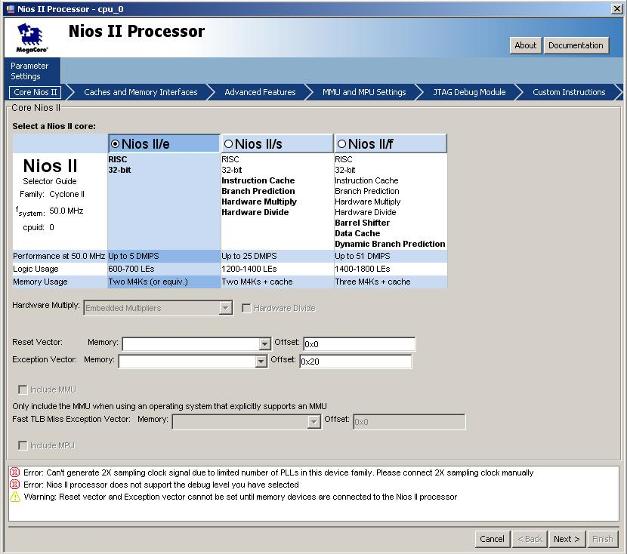Click the first red error icon about 2X sampling clock
The height and width of the screenshot is (554, 627).
point(15,473)
